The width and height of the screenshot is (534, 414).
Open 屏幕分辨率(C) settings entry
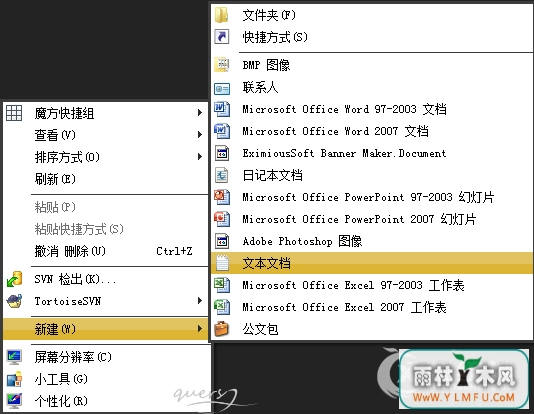tap(107, 357)
